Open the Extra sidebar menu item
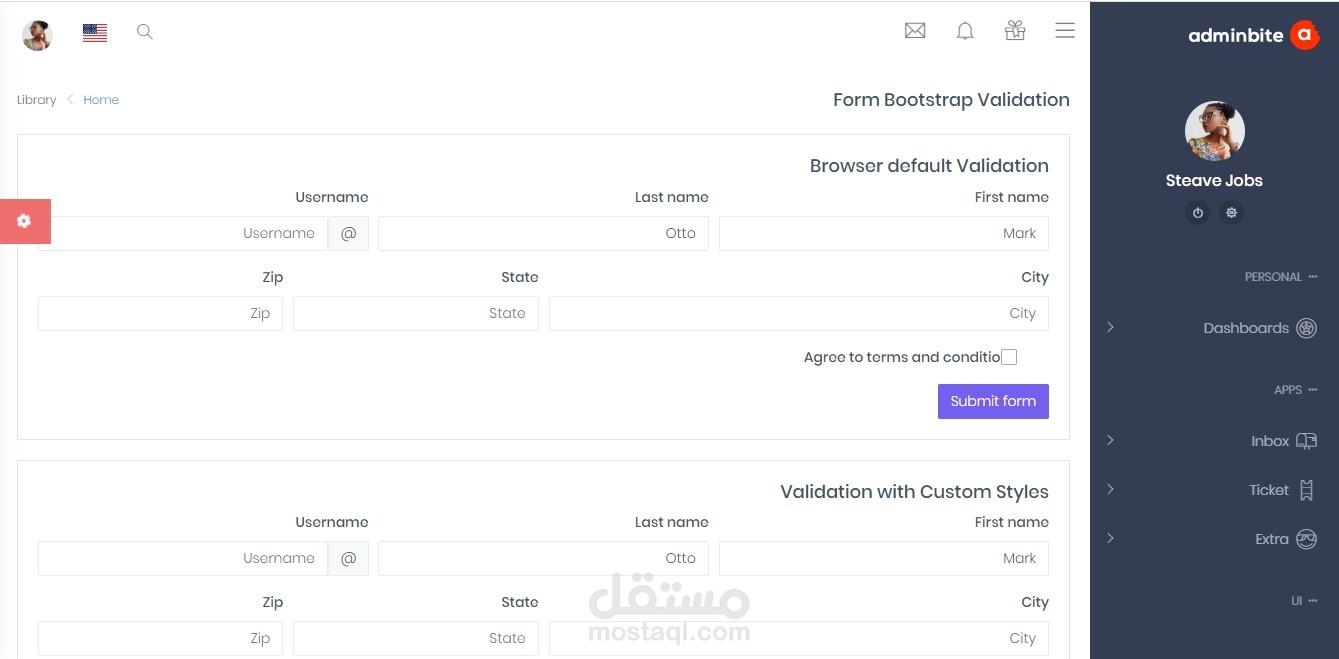Viewport: 1339px width, 659px height. (x=1272, y=539)
